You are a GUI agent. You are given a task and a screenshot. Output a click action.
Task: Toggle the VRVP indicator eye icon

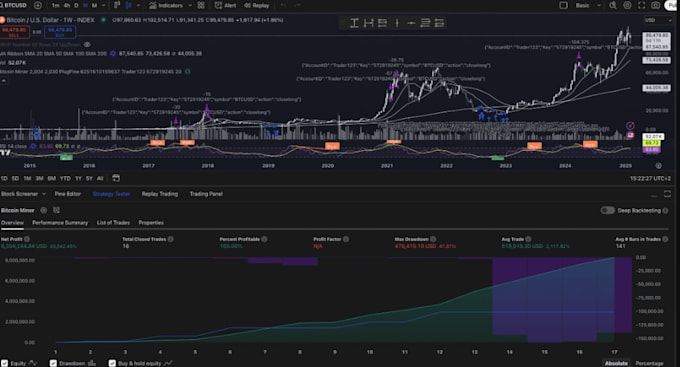(x=87, y=45)
